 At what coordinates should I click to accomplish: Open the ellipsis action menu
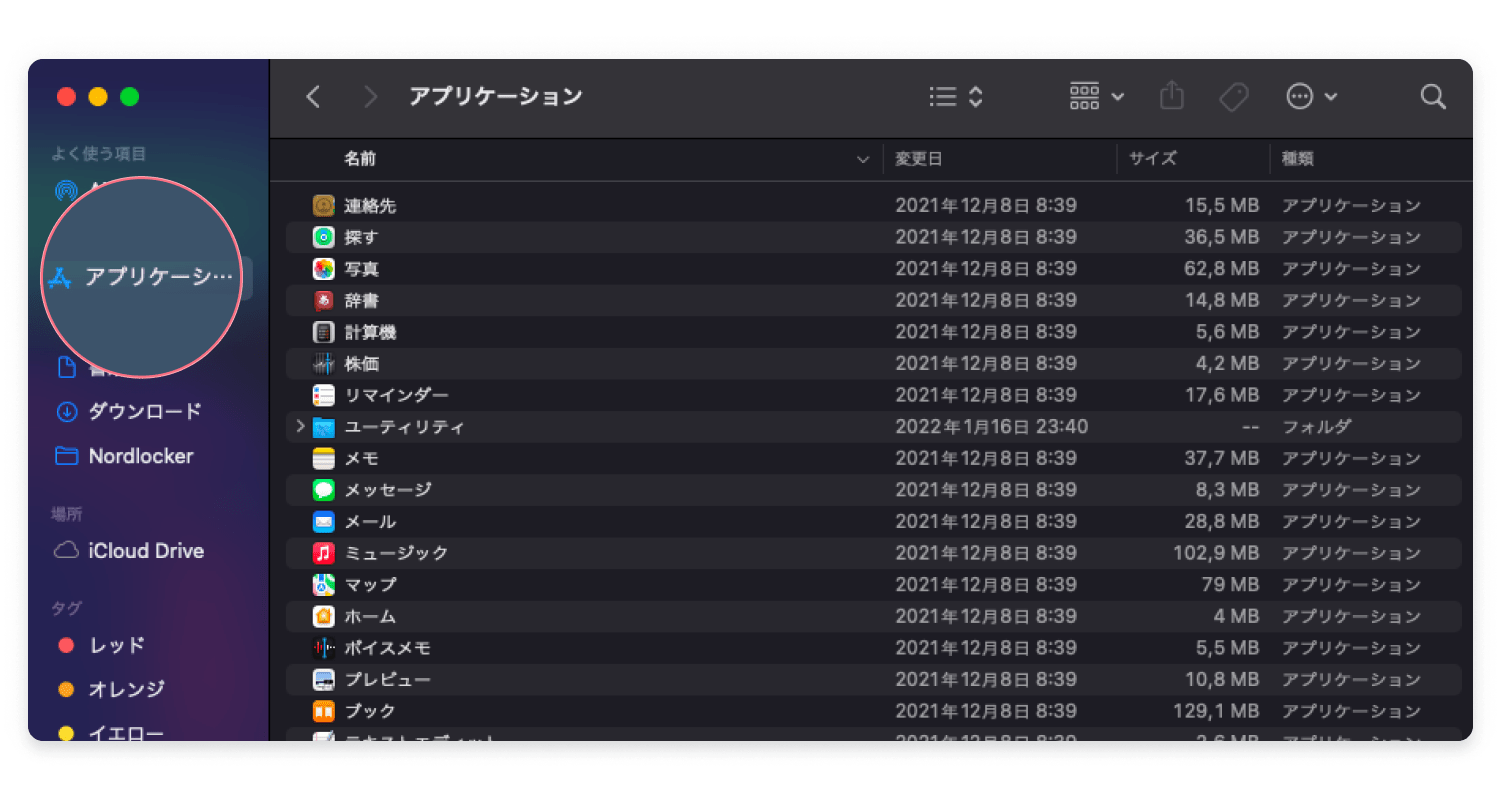pos(1311,97)
